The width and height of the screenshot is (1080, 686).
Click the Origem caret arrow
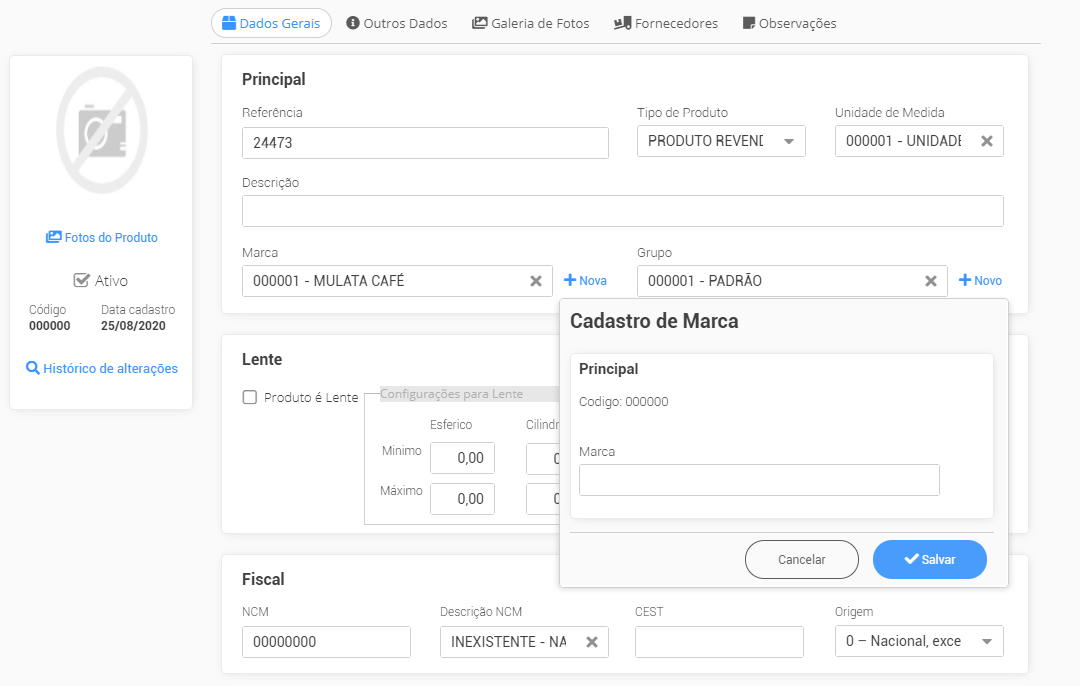(x=986, y=641)
